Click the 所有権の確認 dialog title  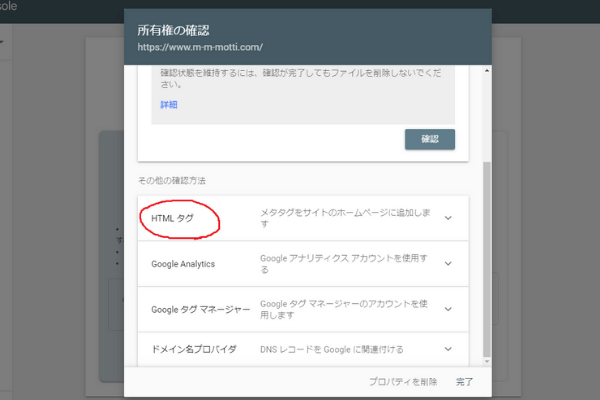(173, 30)
